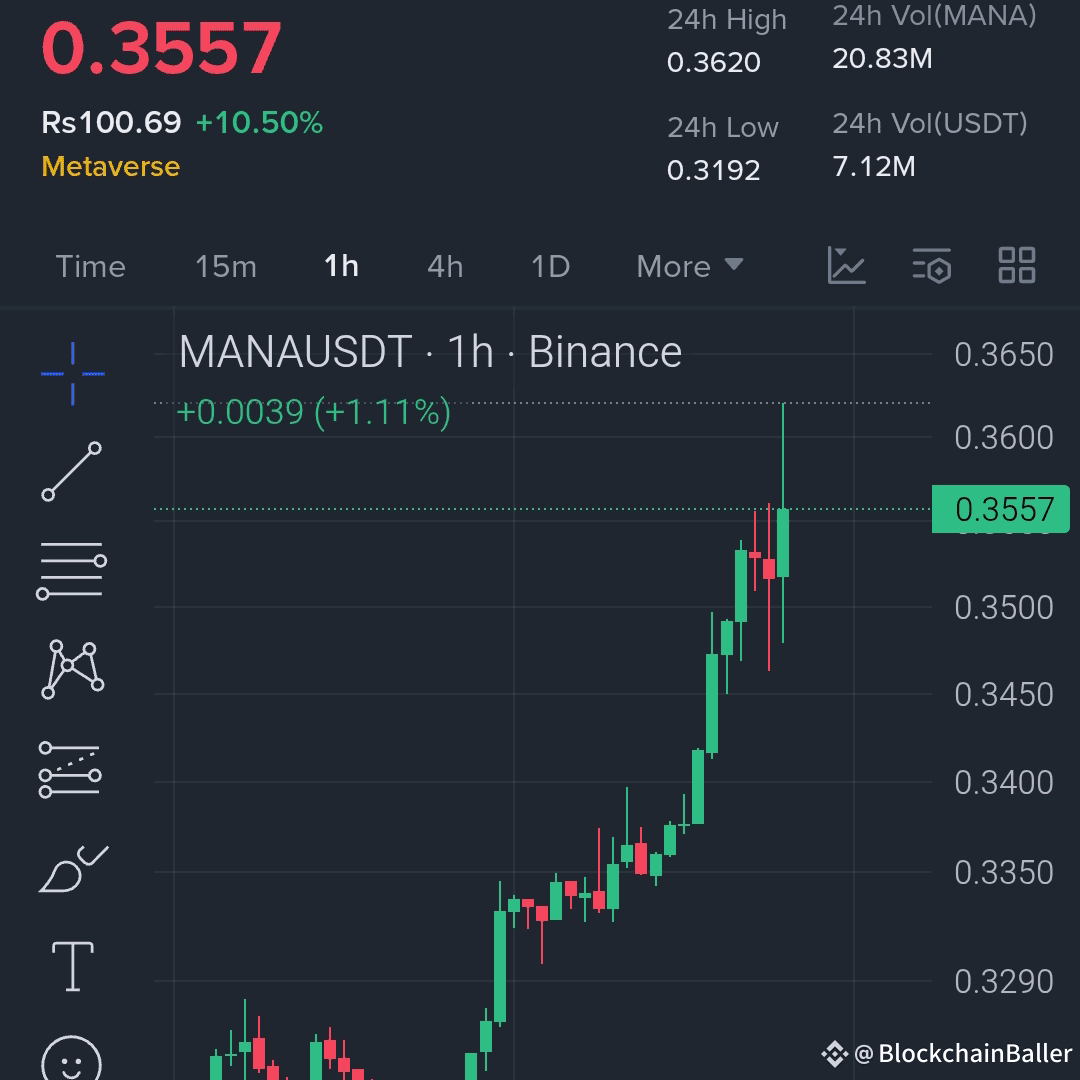Viewport: 1080px width, 1080px height.
Task: Open the Metaverse category link
Action: (110, 167)
